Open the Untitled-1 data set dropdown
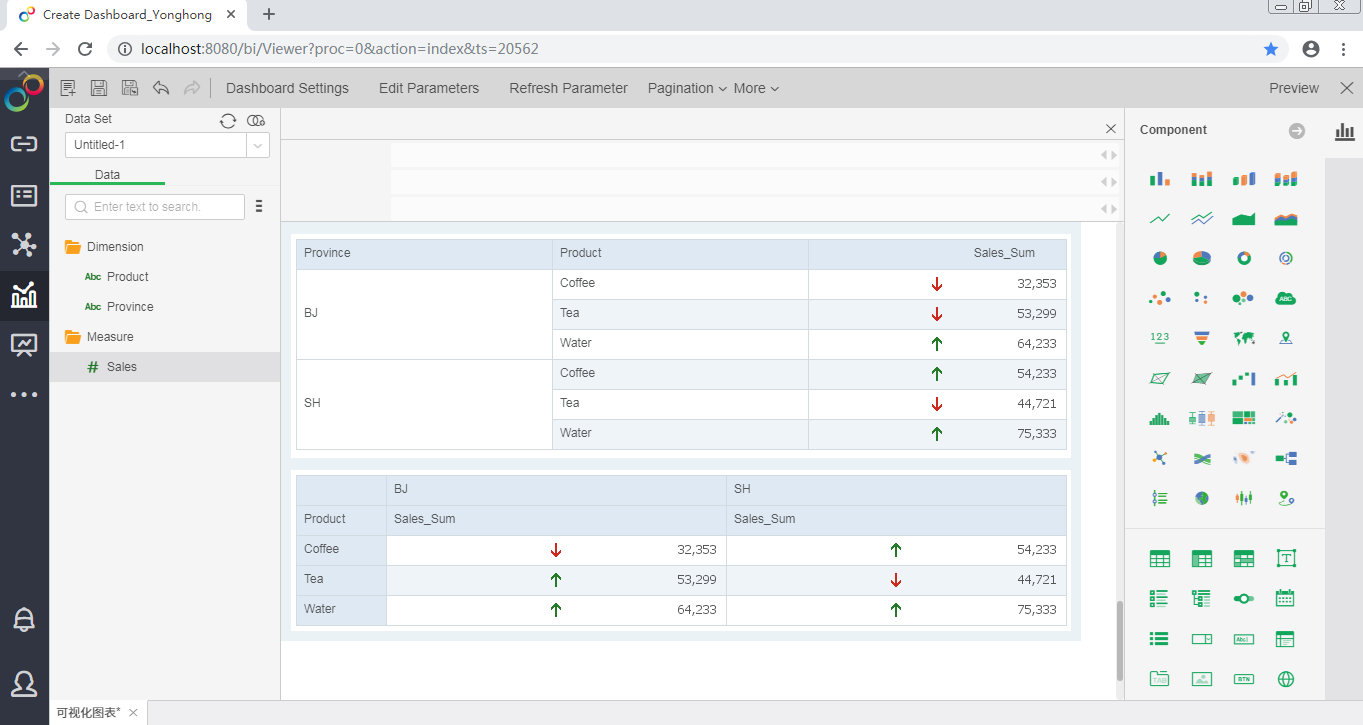The width and height of the screenshot is (1363, 725). (258, 145)
